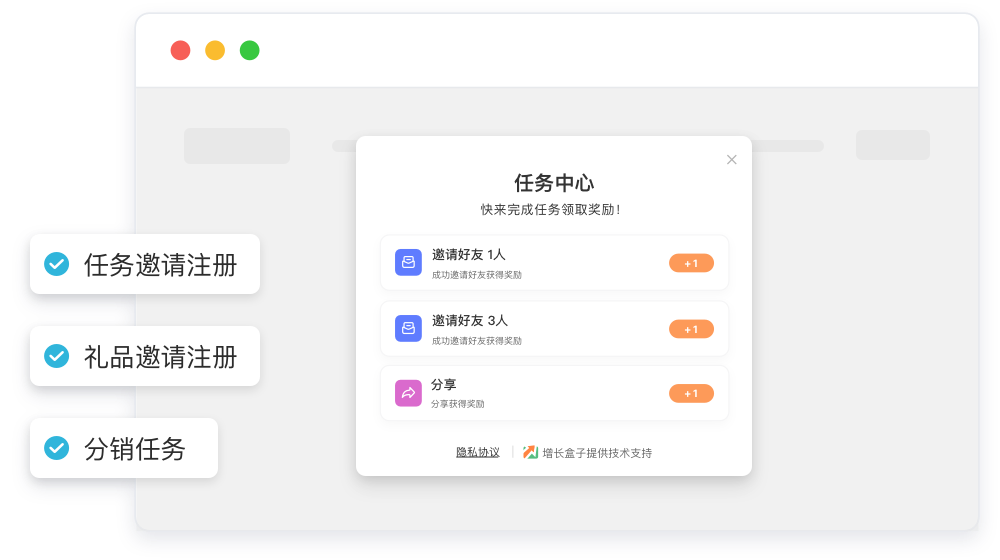Click the envelope icon for 邀请好友 3人

408,329
